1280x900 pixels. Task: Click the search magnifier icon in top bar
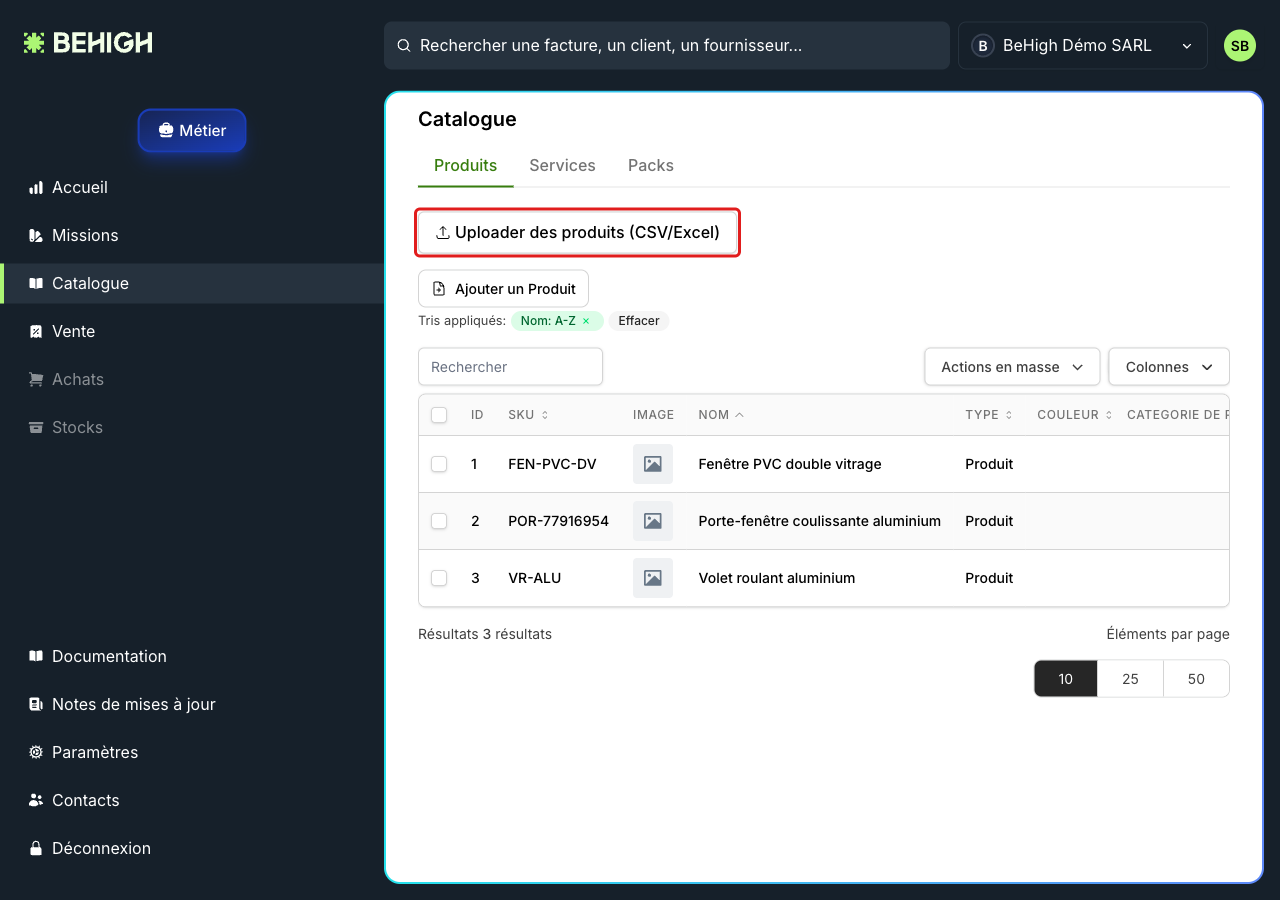click(404, 46)
